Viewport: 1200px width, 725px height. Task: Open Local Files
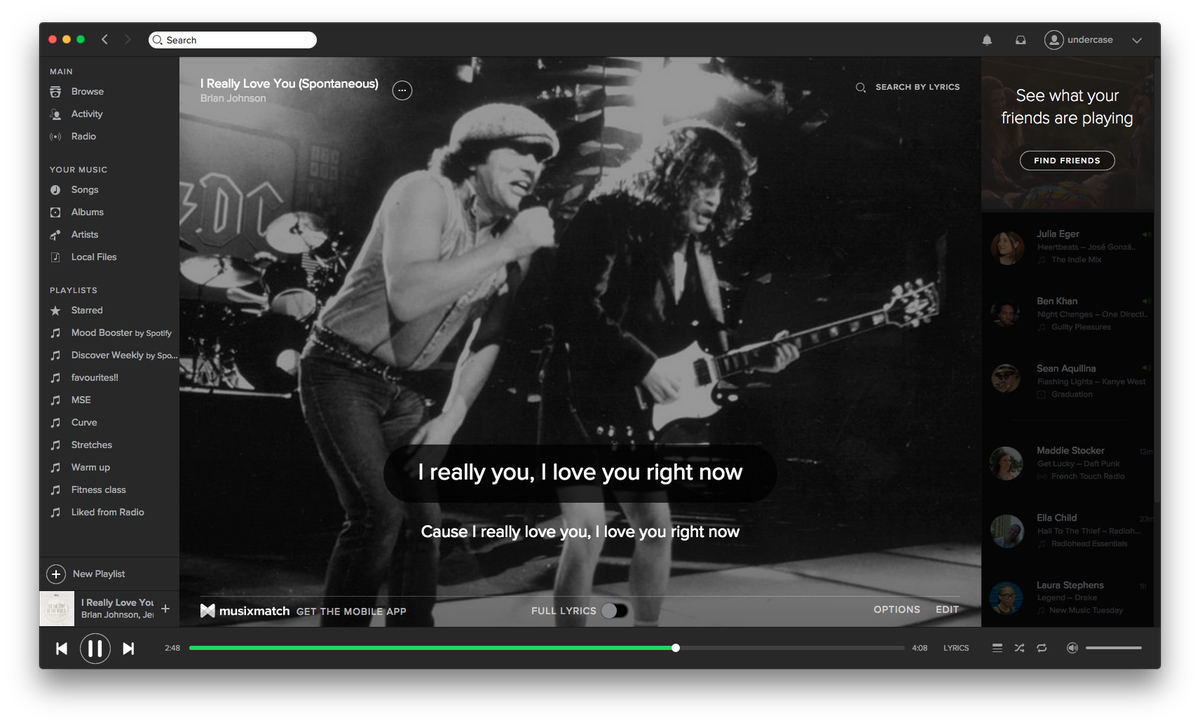[94, 257]
